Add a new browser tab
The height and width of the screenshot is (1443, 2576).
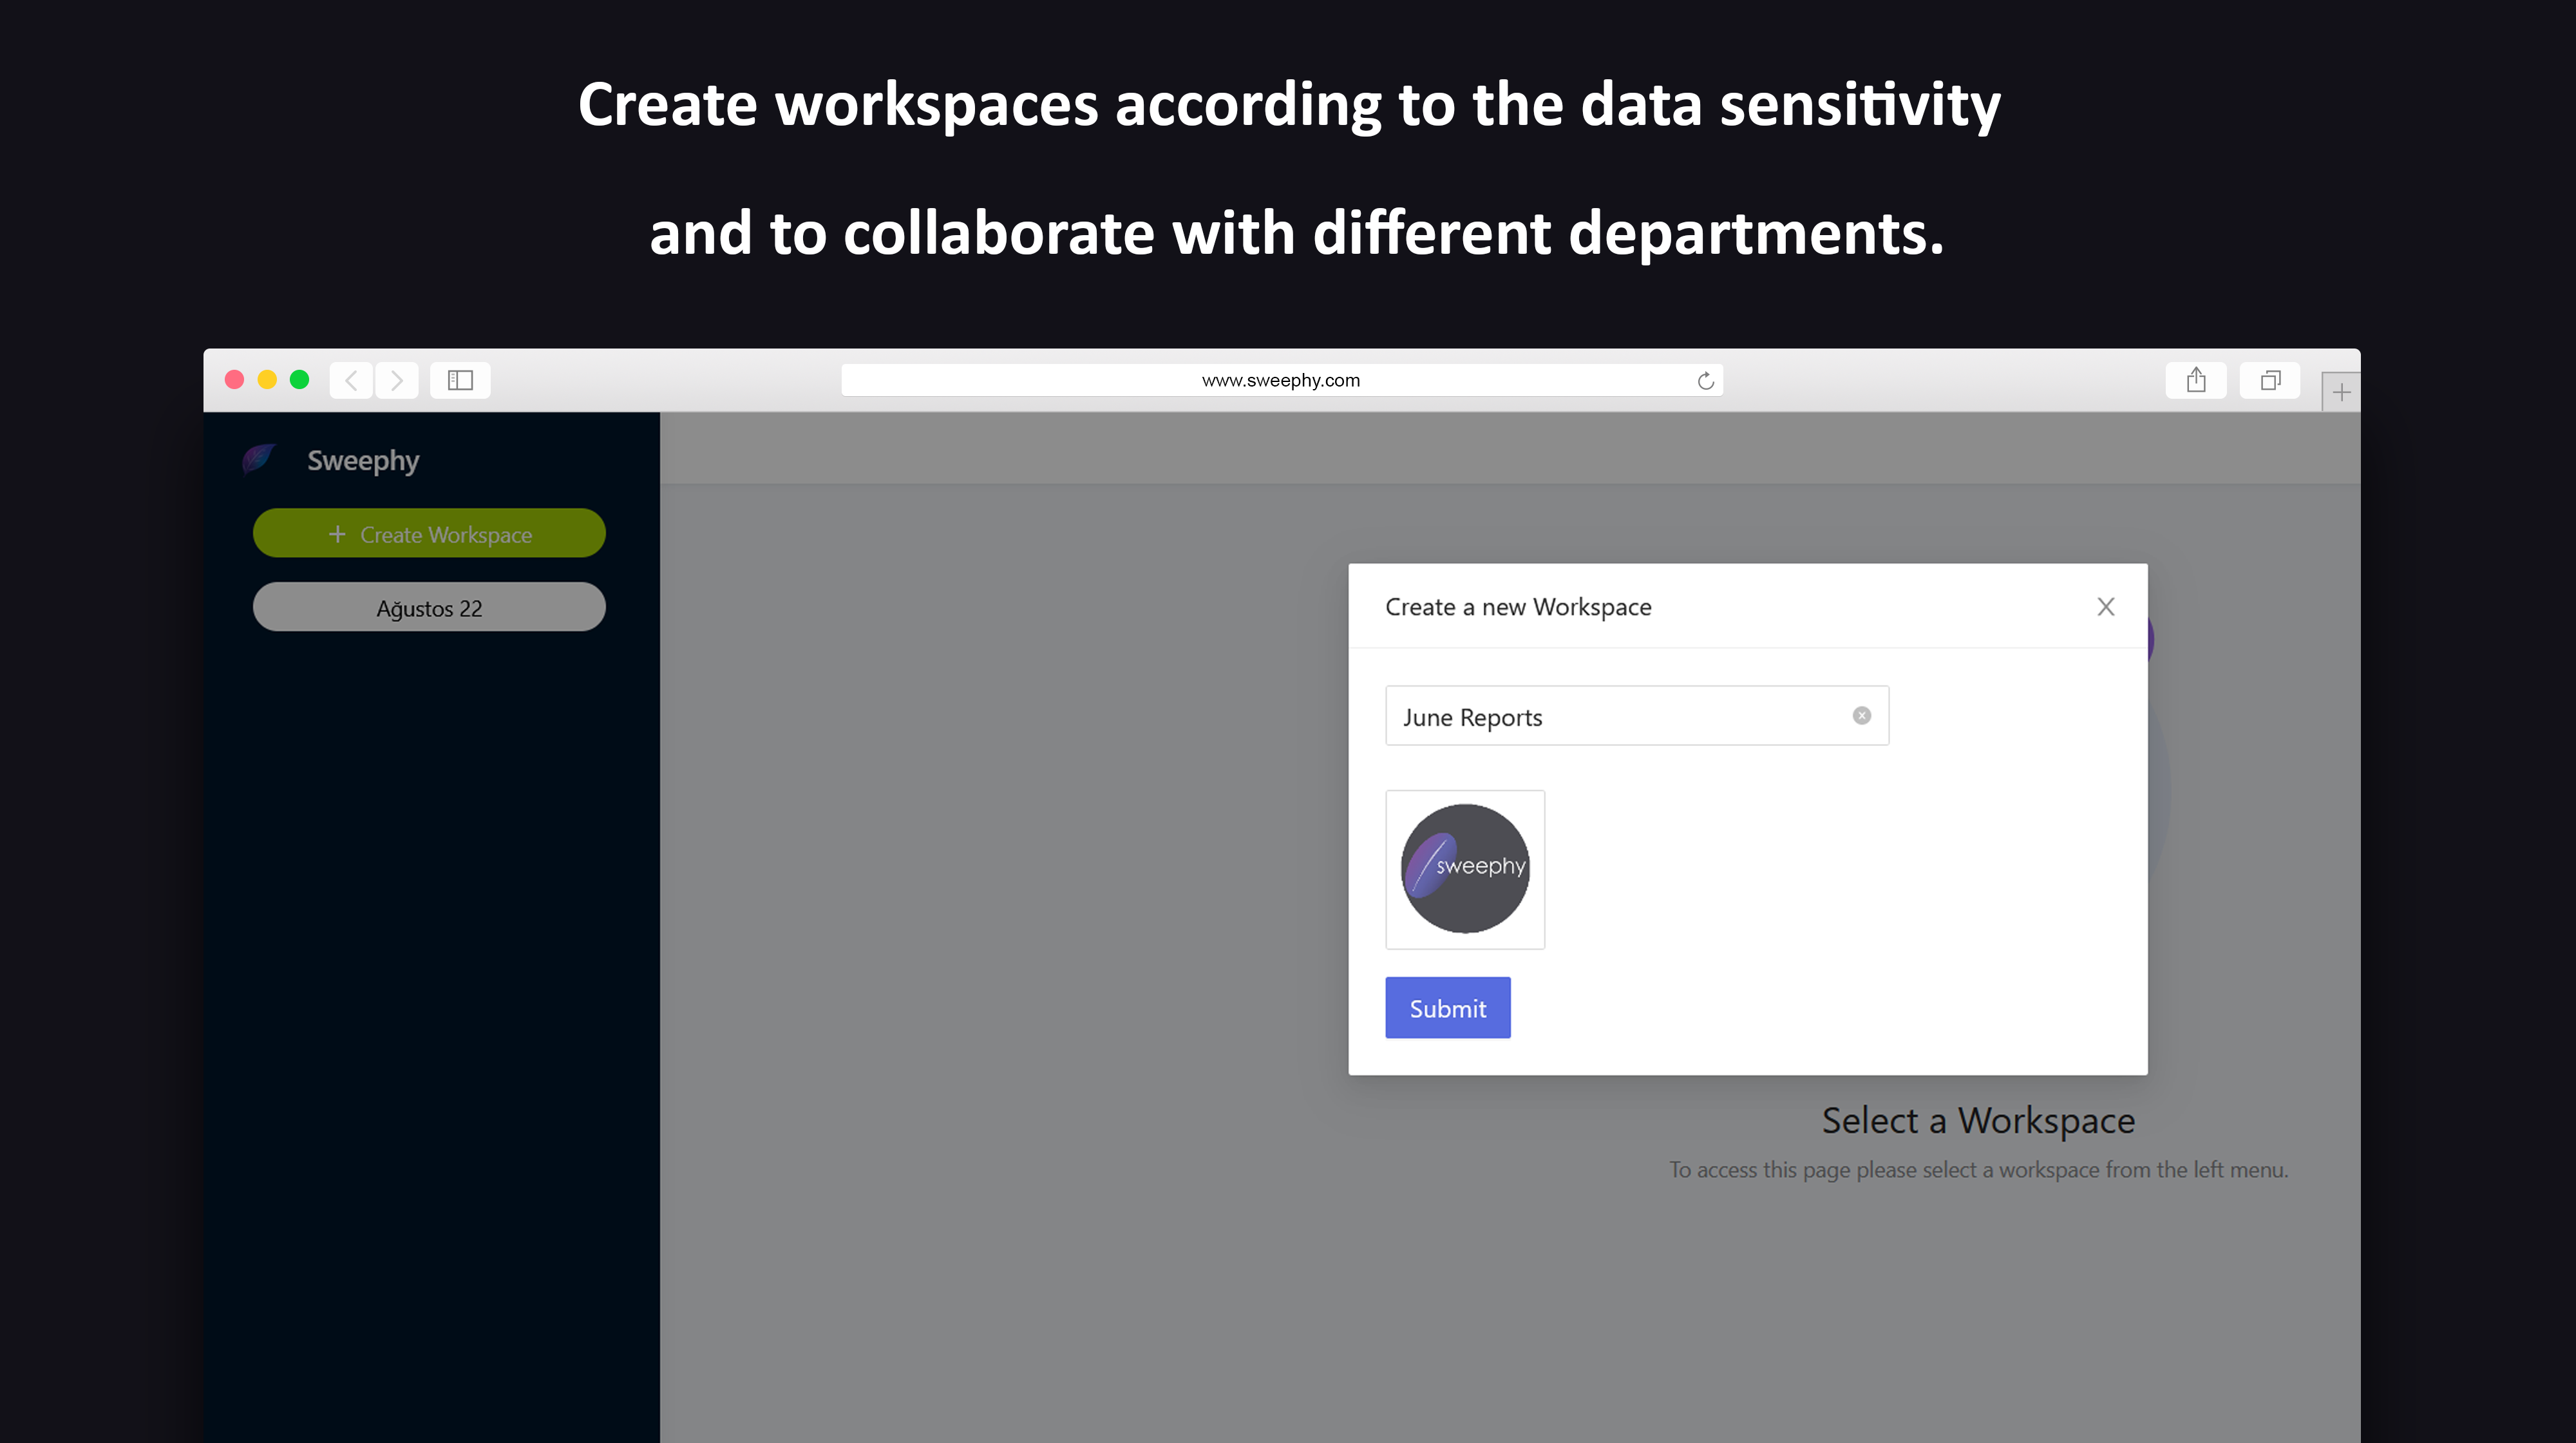point(2341,393)
